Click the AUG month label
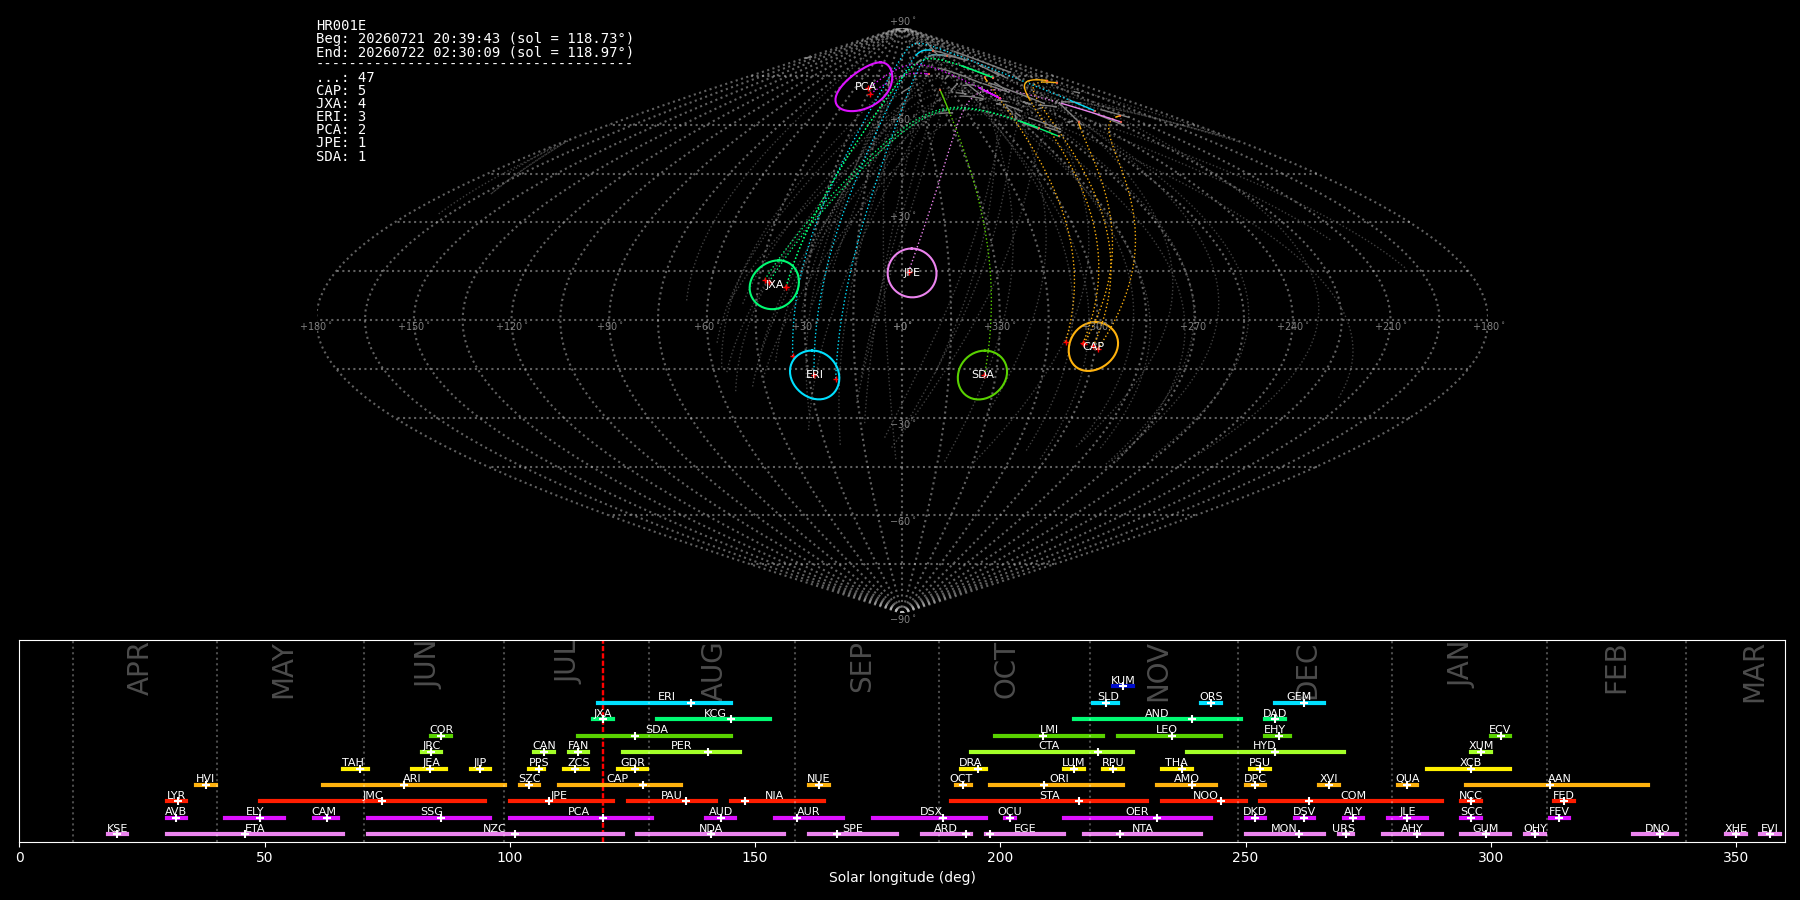1800x900 pixels. point(712,671)
